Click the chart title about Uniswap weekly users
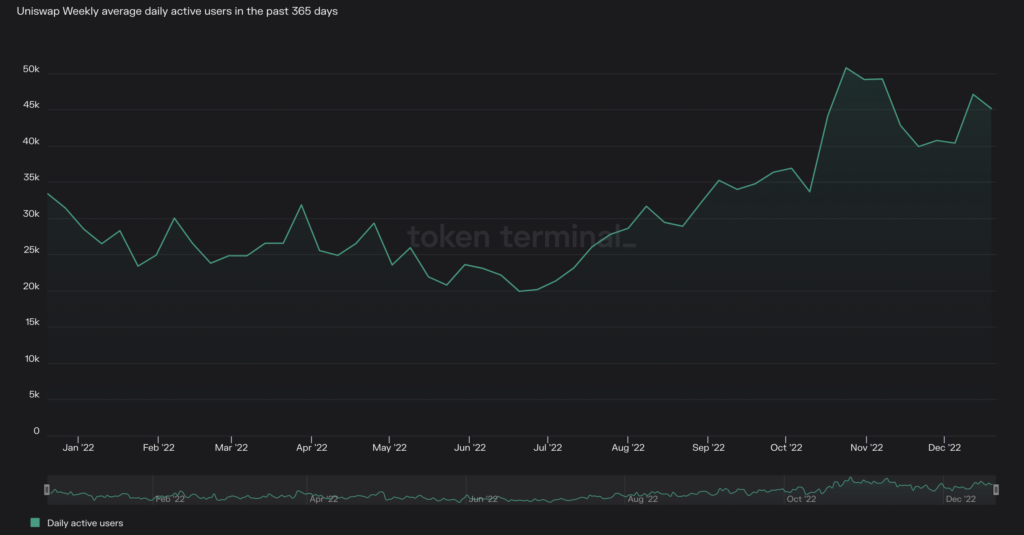Screen dimensions: 1024x535 177,11
